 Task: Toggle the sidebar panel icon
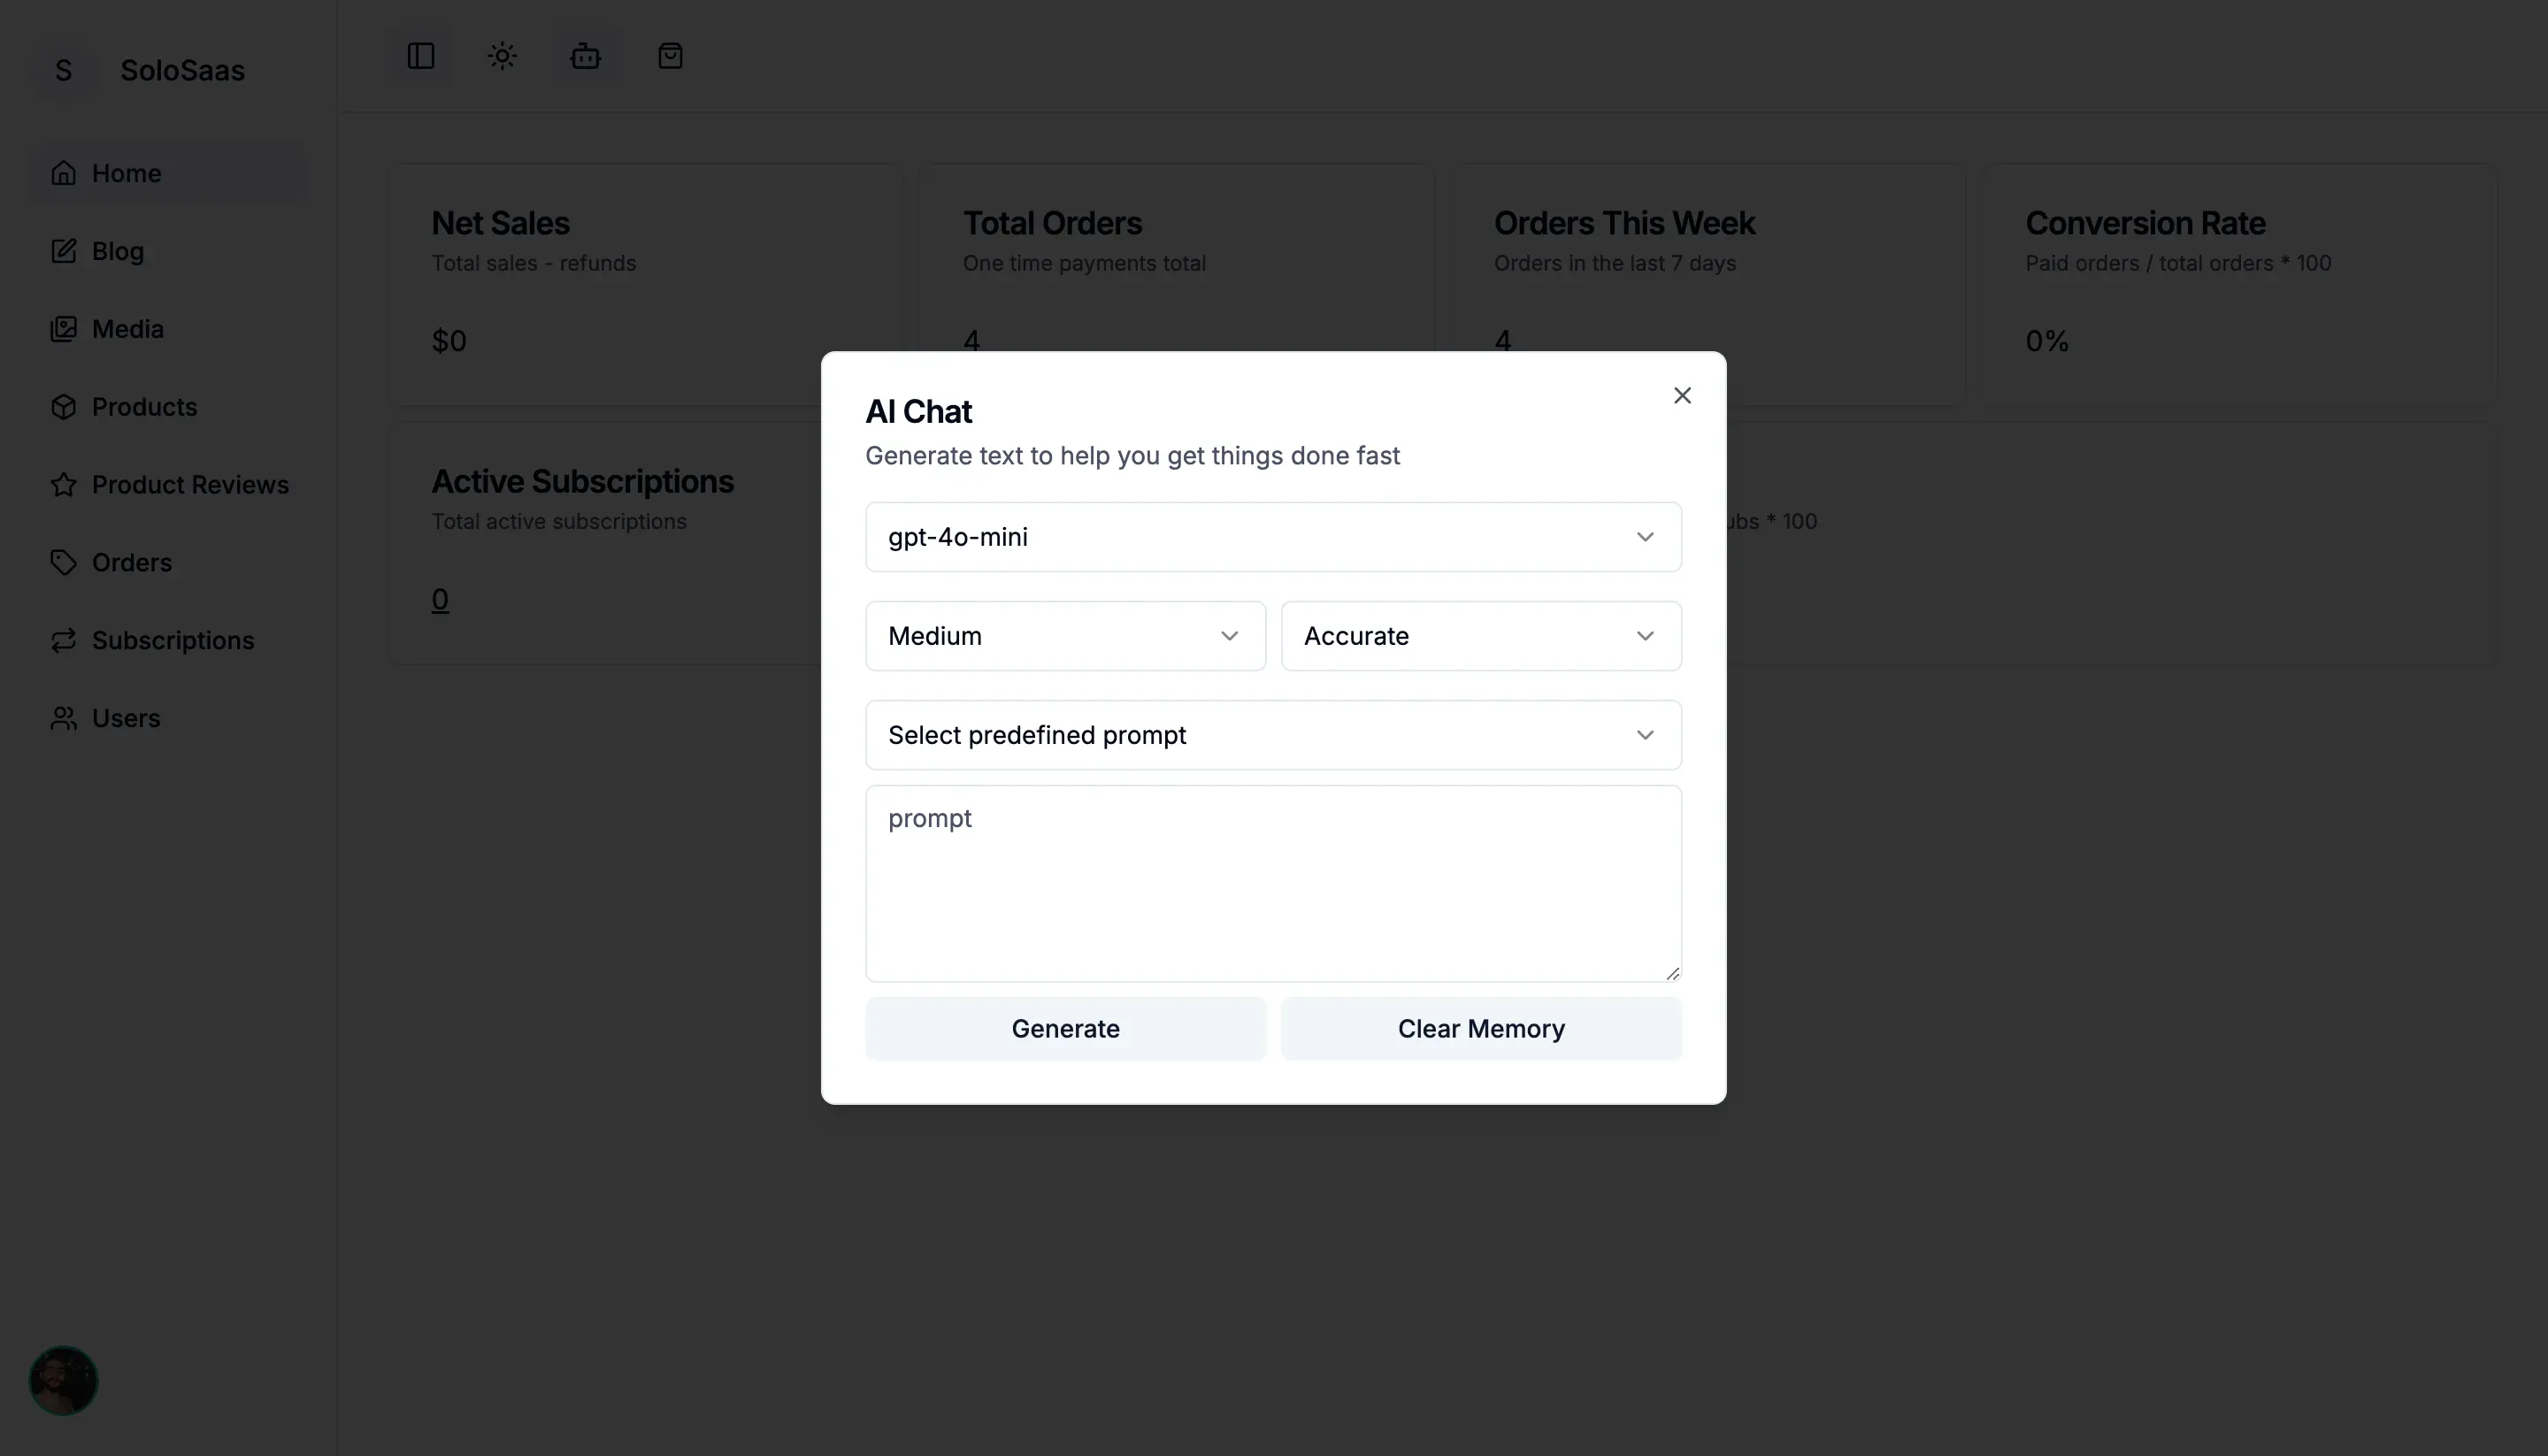coord(421,56)
